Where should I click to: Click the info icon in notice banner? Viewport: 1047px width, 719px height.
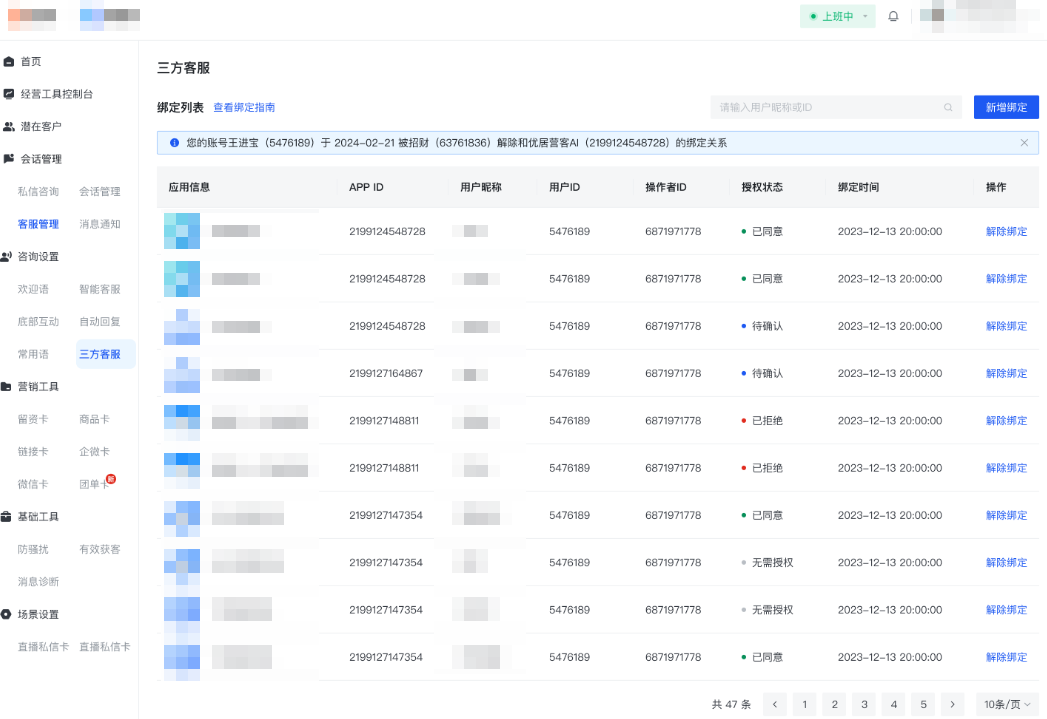pyautogui.click(x=174, y=143)
